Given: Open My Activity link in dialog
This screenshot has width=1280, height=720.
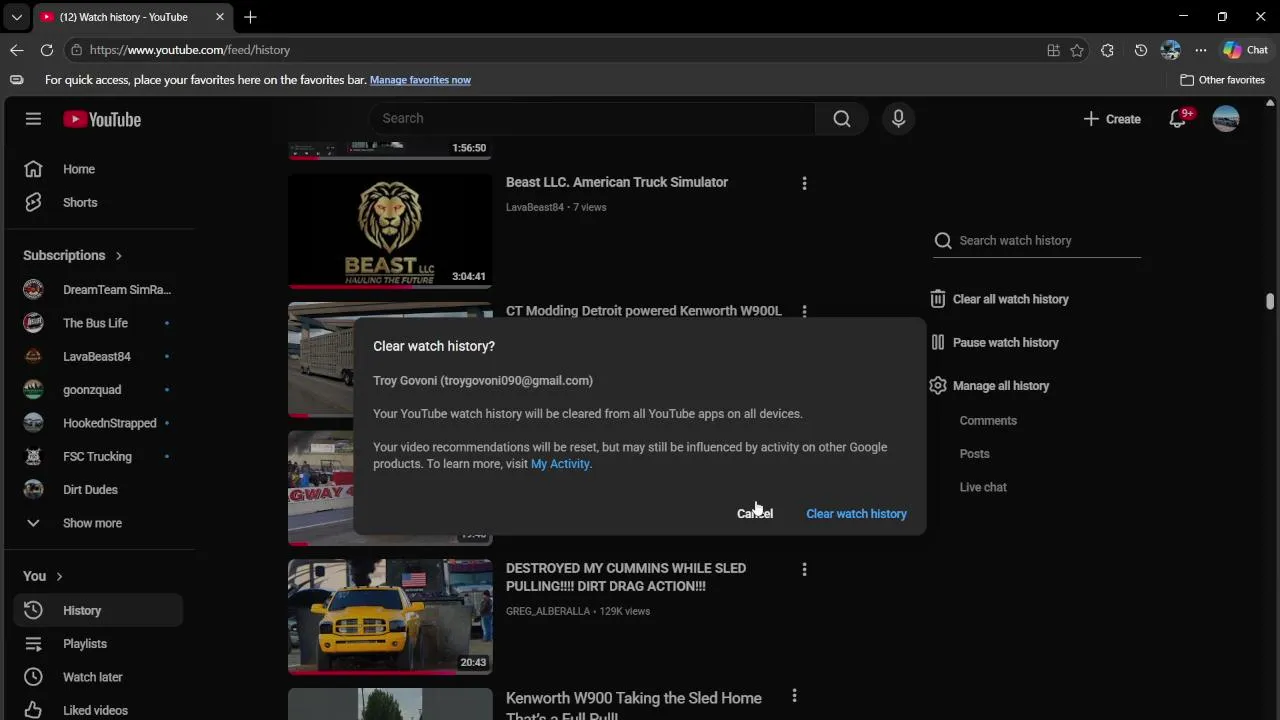Looking at the screenshot, I should pos(560,464).
